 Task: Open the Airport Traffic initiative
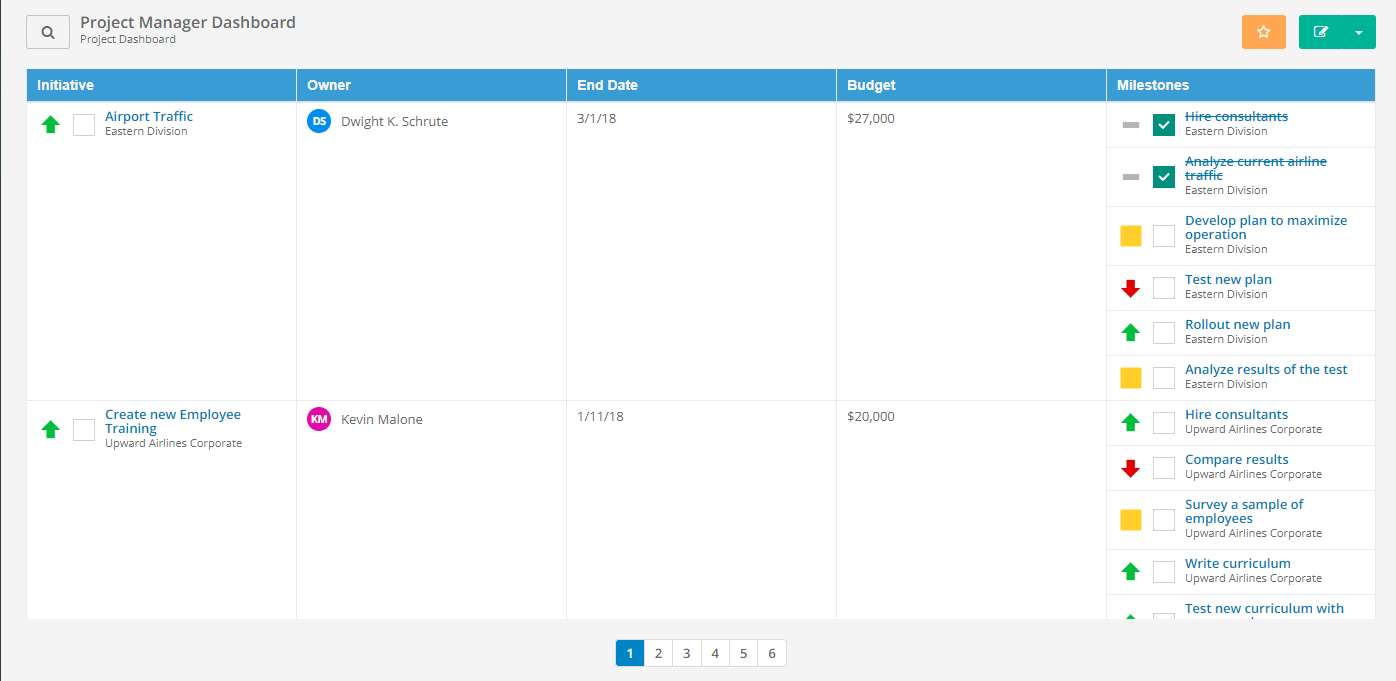click(x=148, y=115)
